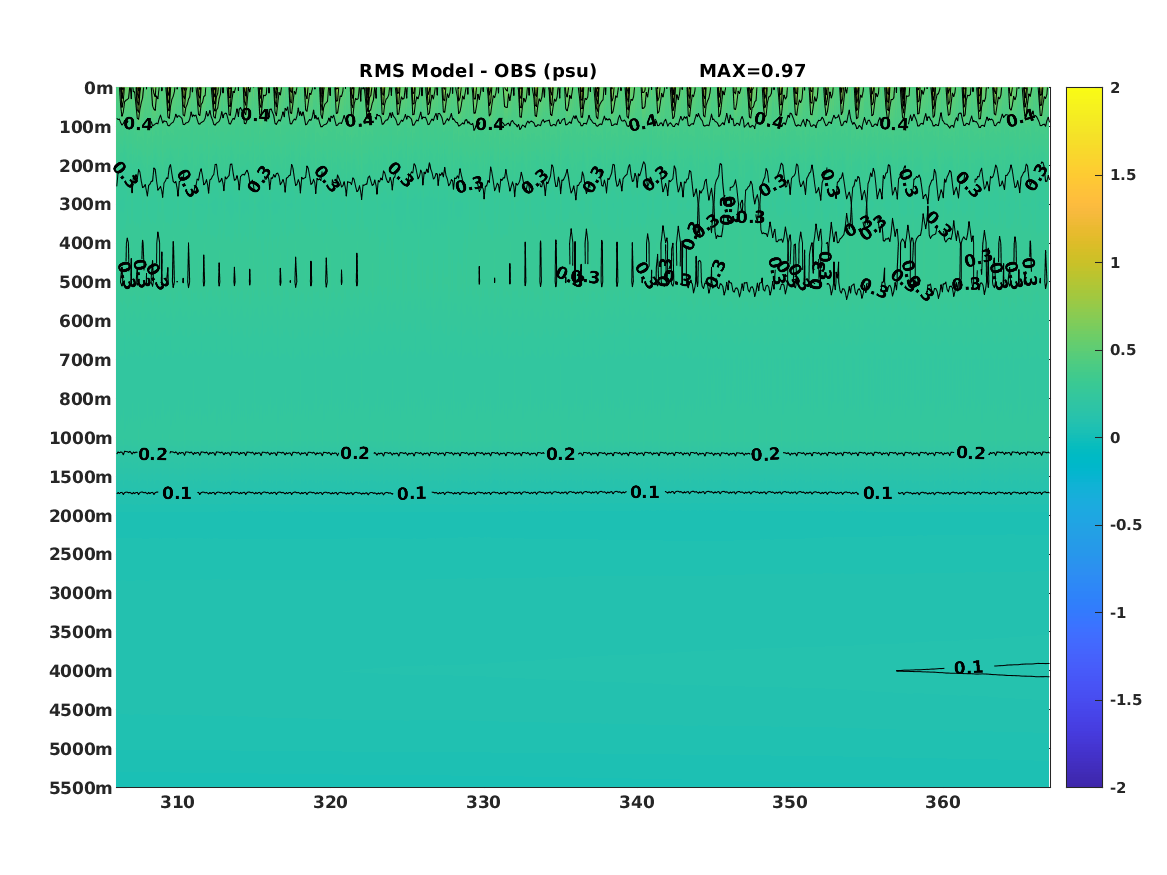
Task: Click the "340" x-axis tick label
Action: point(637,803)
